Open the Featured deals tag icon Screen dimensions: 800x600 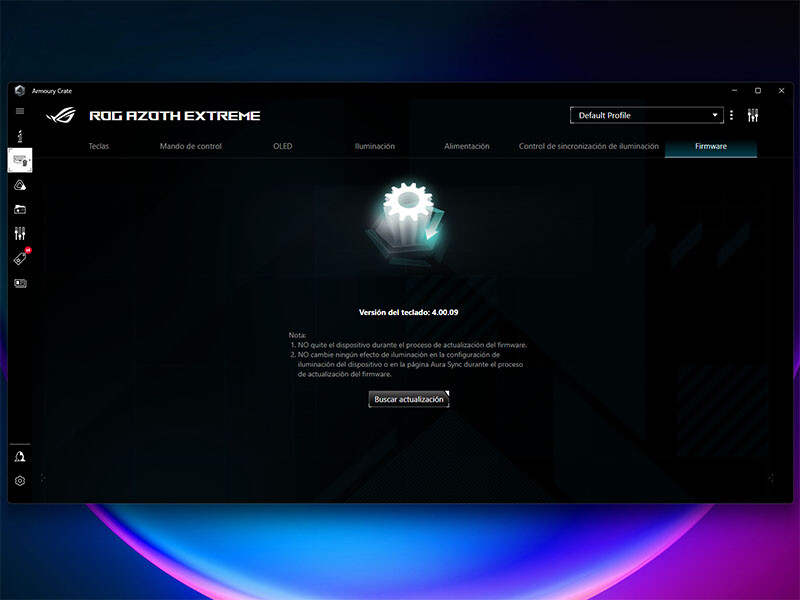click(21, 257)
